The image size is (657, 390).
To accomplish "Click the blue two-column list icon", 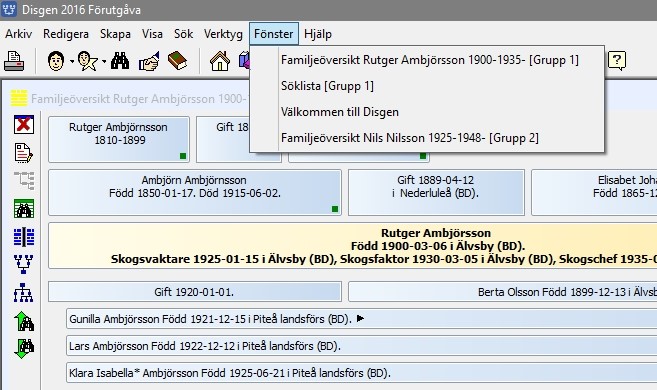I will click(x=24, y=237).
